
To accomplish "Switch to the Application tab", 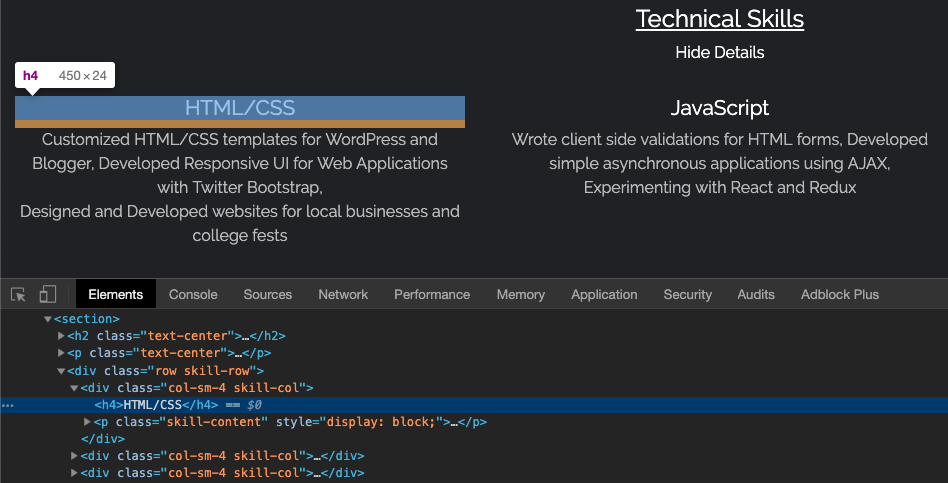I will click(x=604, y=294).
